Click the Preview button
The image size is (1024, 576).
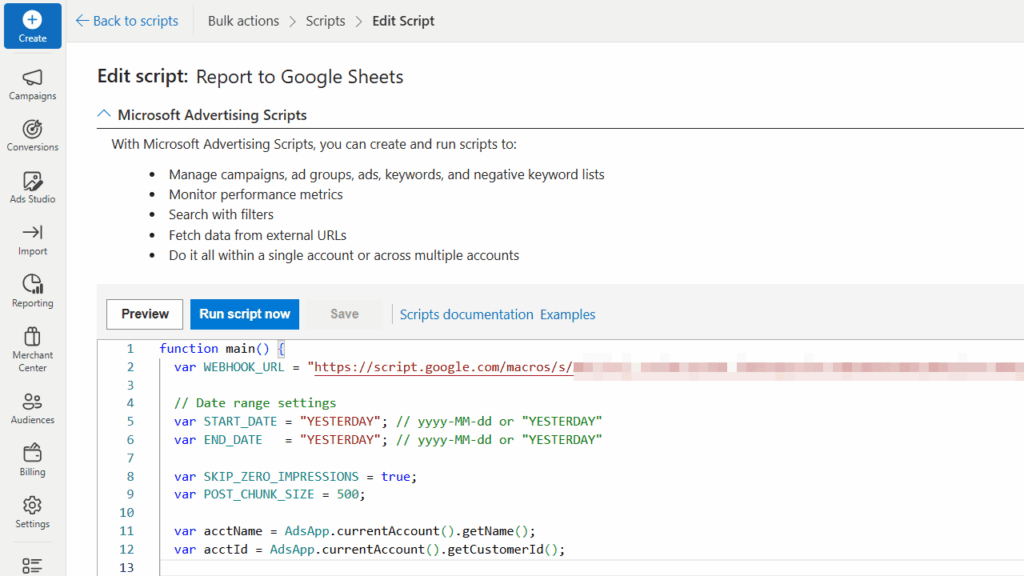point(144,314)
